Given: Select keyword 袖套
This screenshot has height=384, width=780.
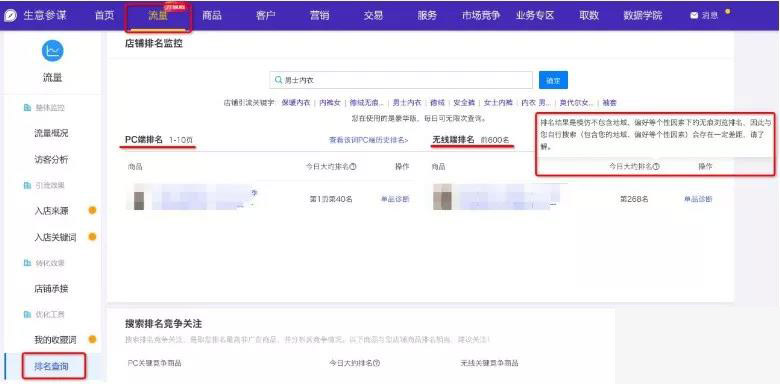Looking at the screenshot, I should click(x=609, y=103).
